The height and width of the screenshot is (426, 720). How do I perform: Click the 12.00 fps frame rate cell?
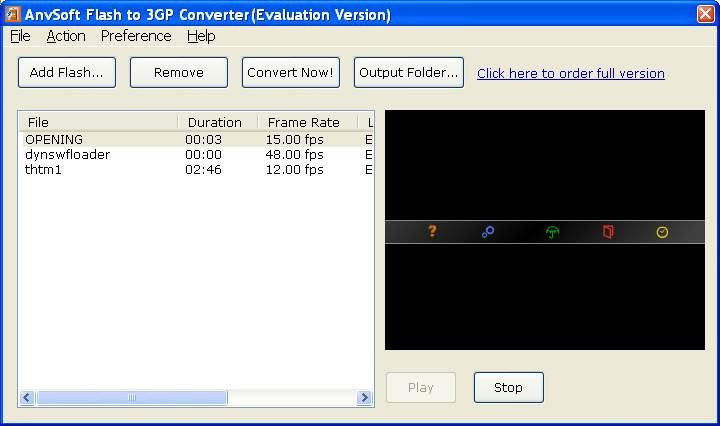point(294,169)
